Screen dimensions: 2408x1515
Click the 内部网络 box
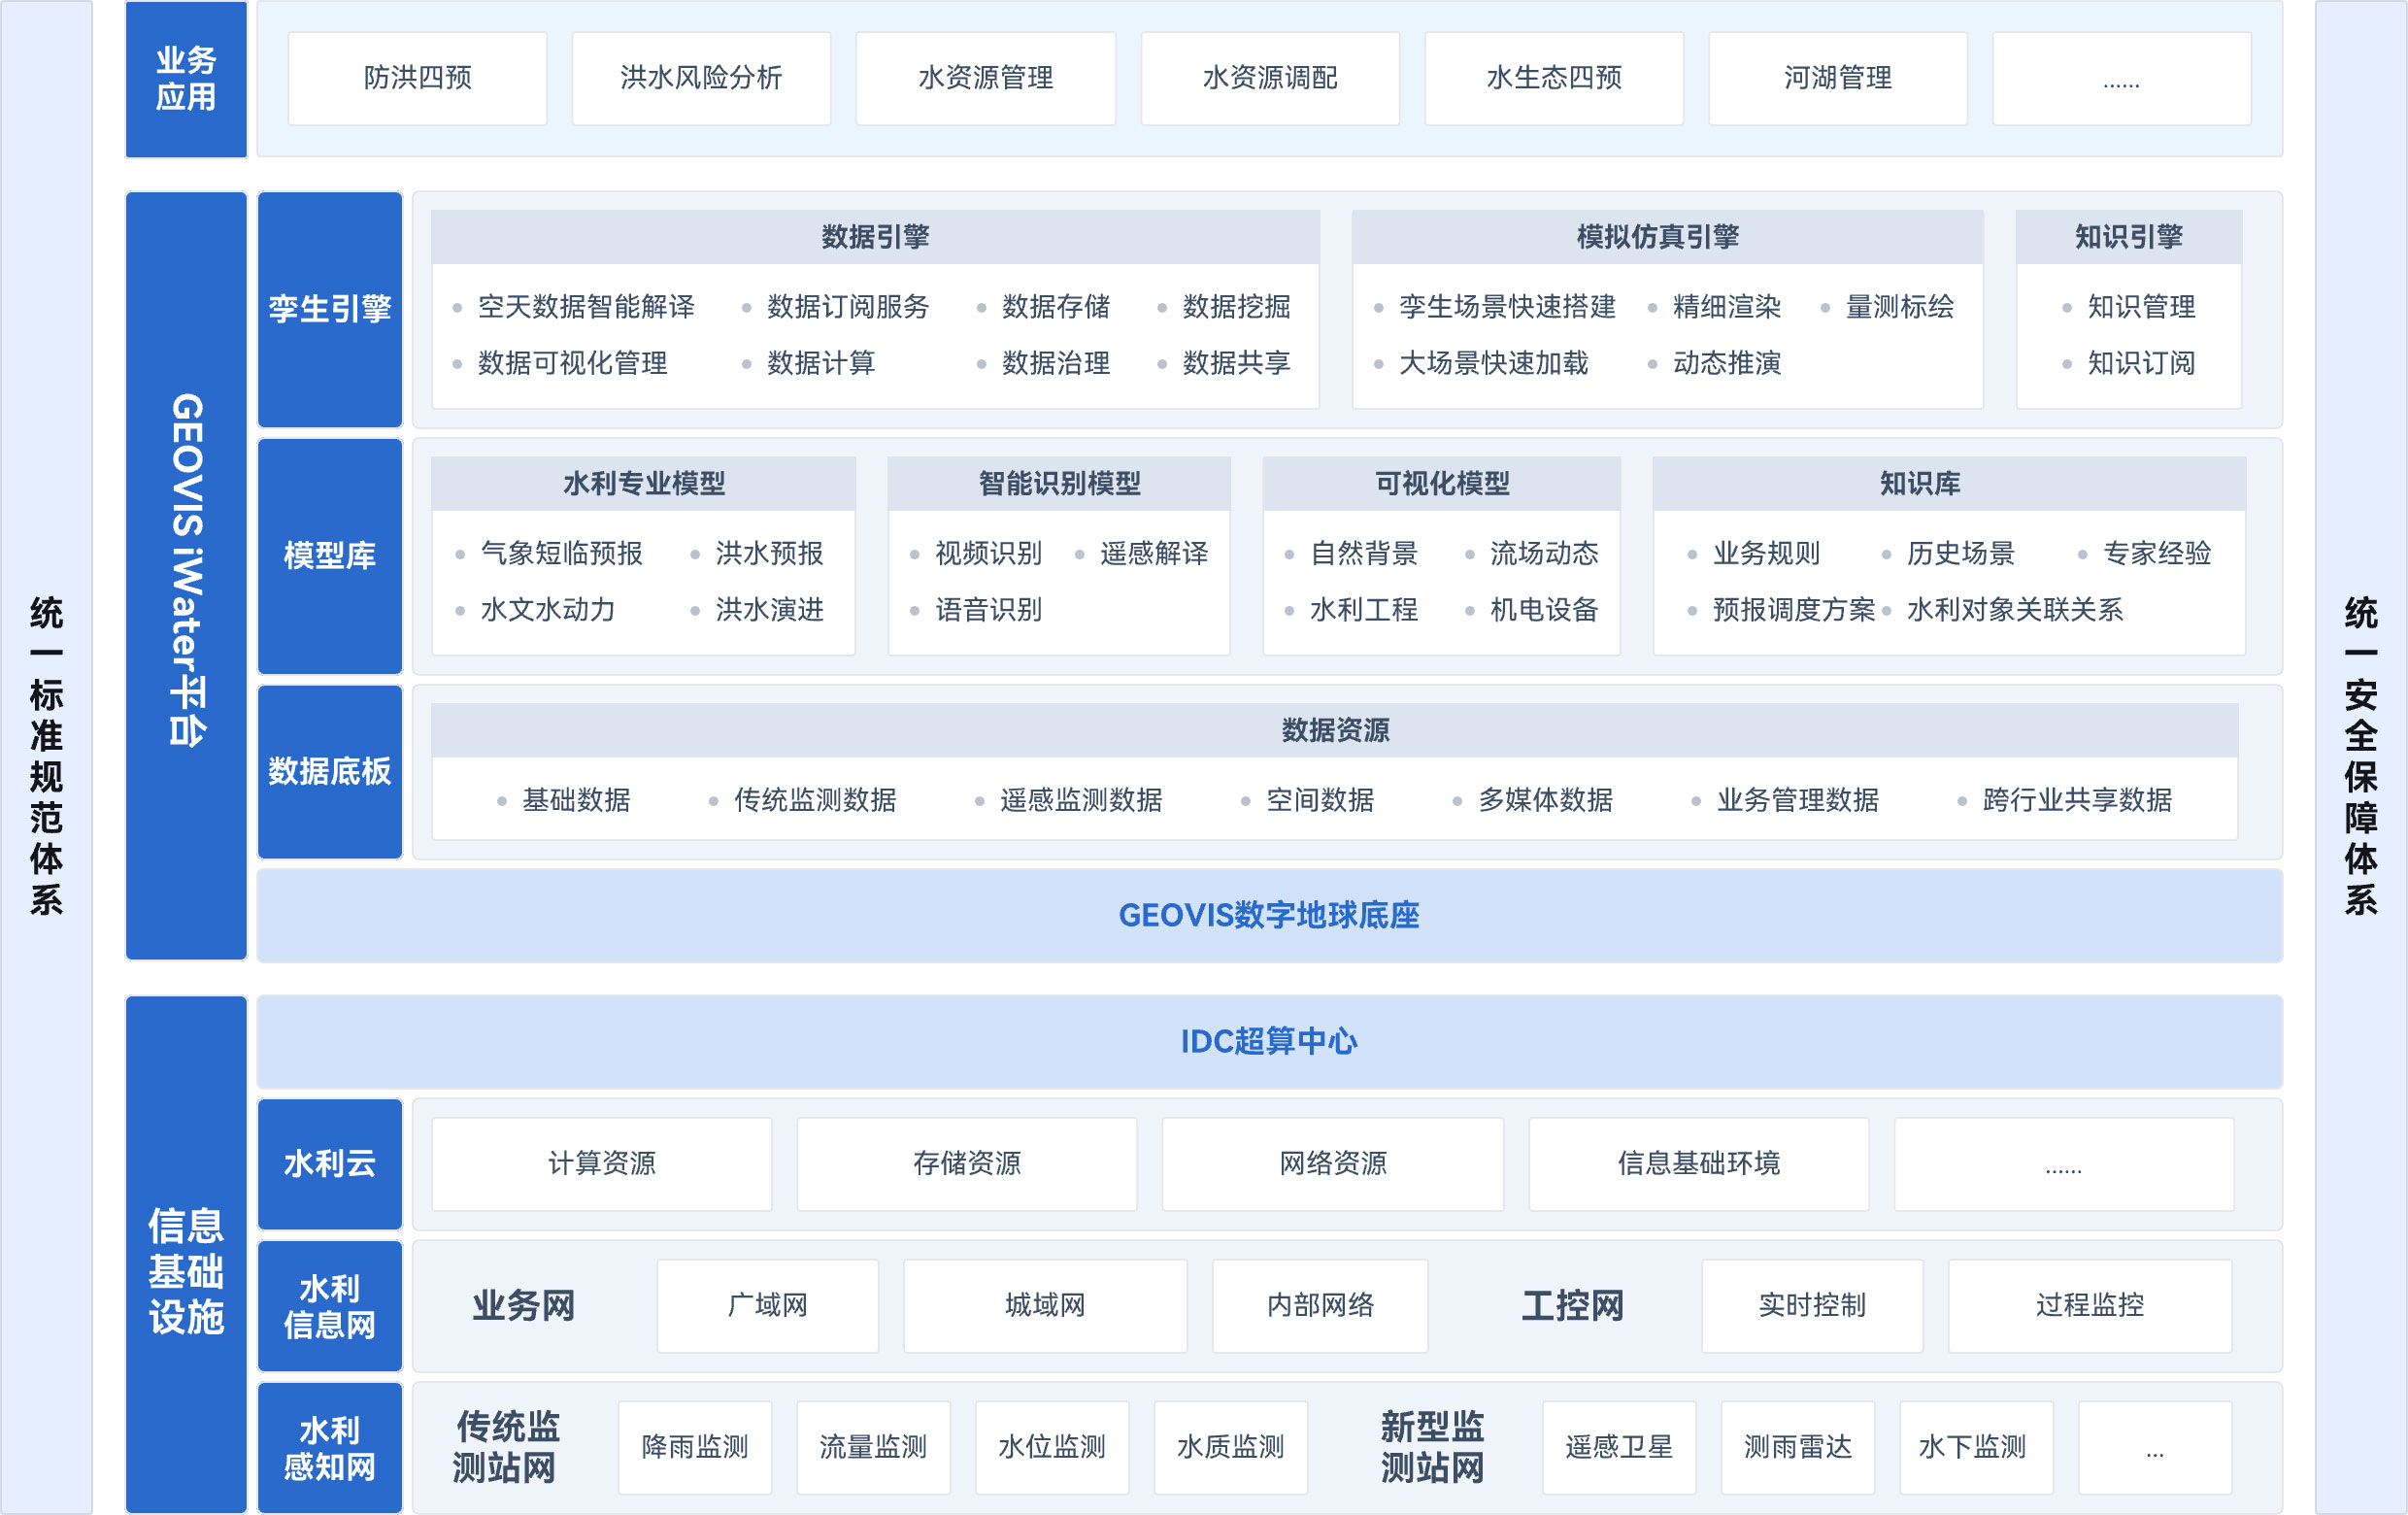(1320, 1306)
